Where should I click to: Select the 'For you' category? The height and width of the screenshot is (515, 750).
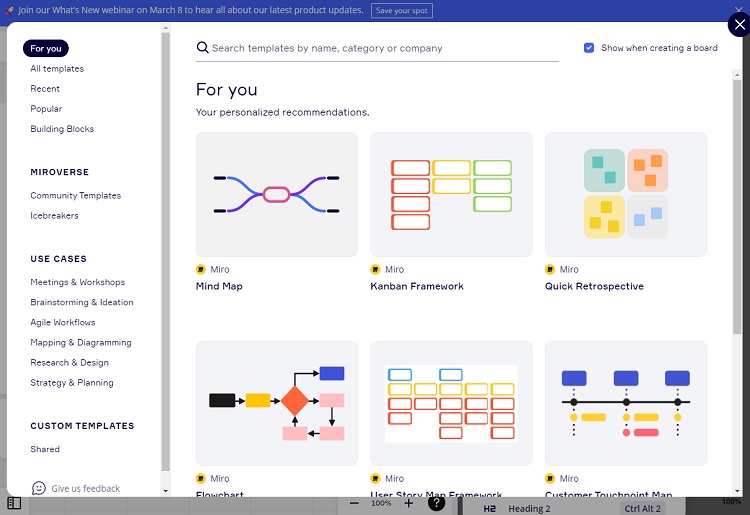46,48
